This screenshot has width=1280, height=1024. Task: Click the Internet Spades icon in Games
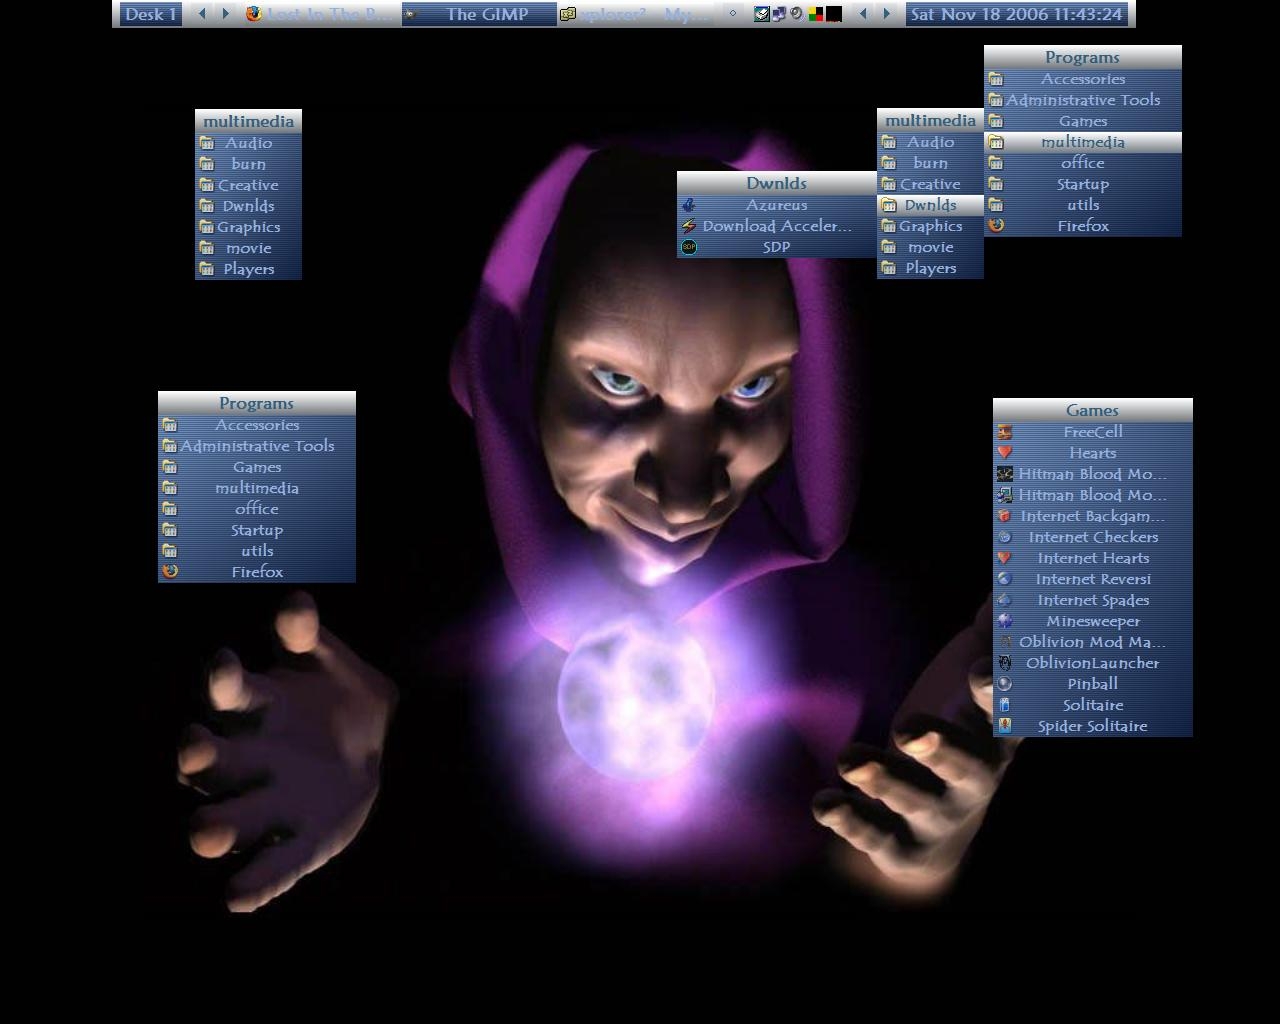1005,600
